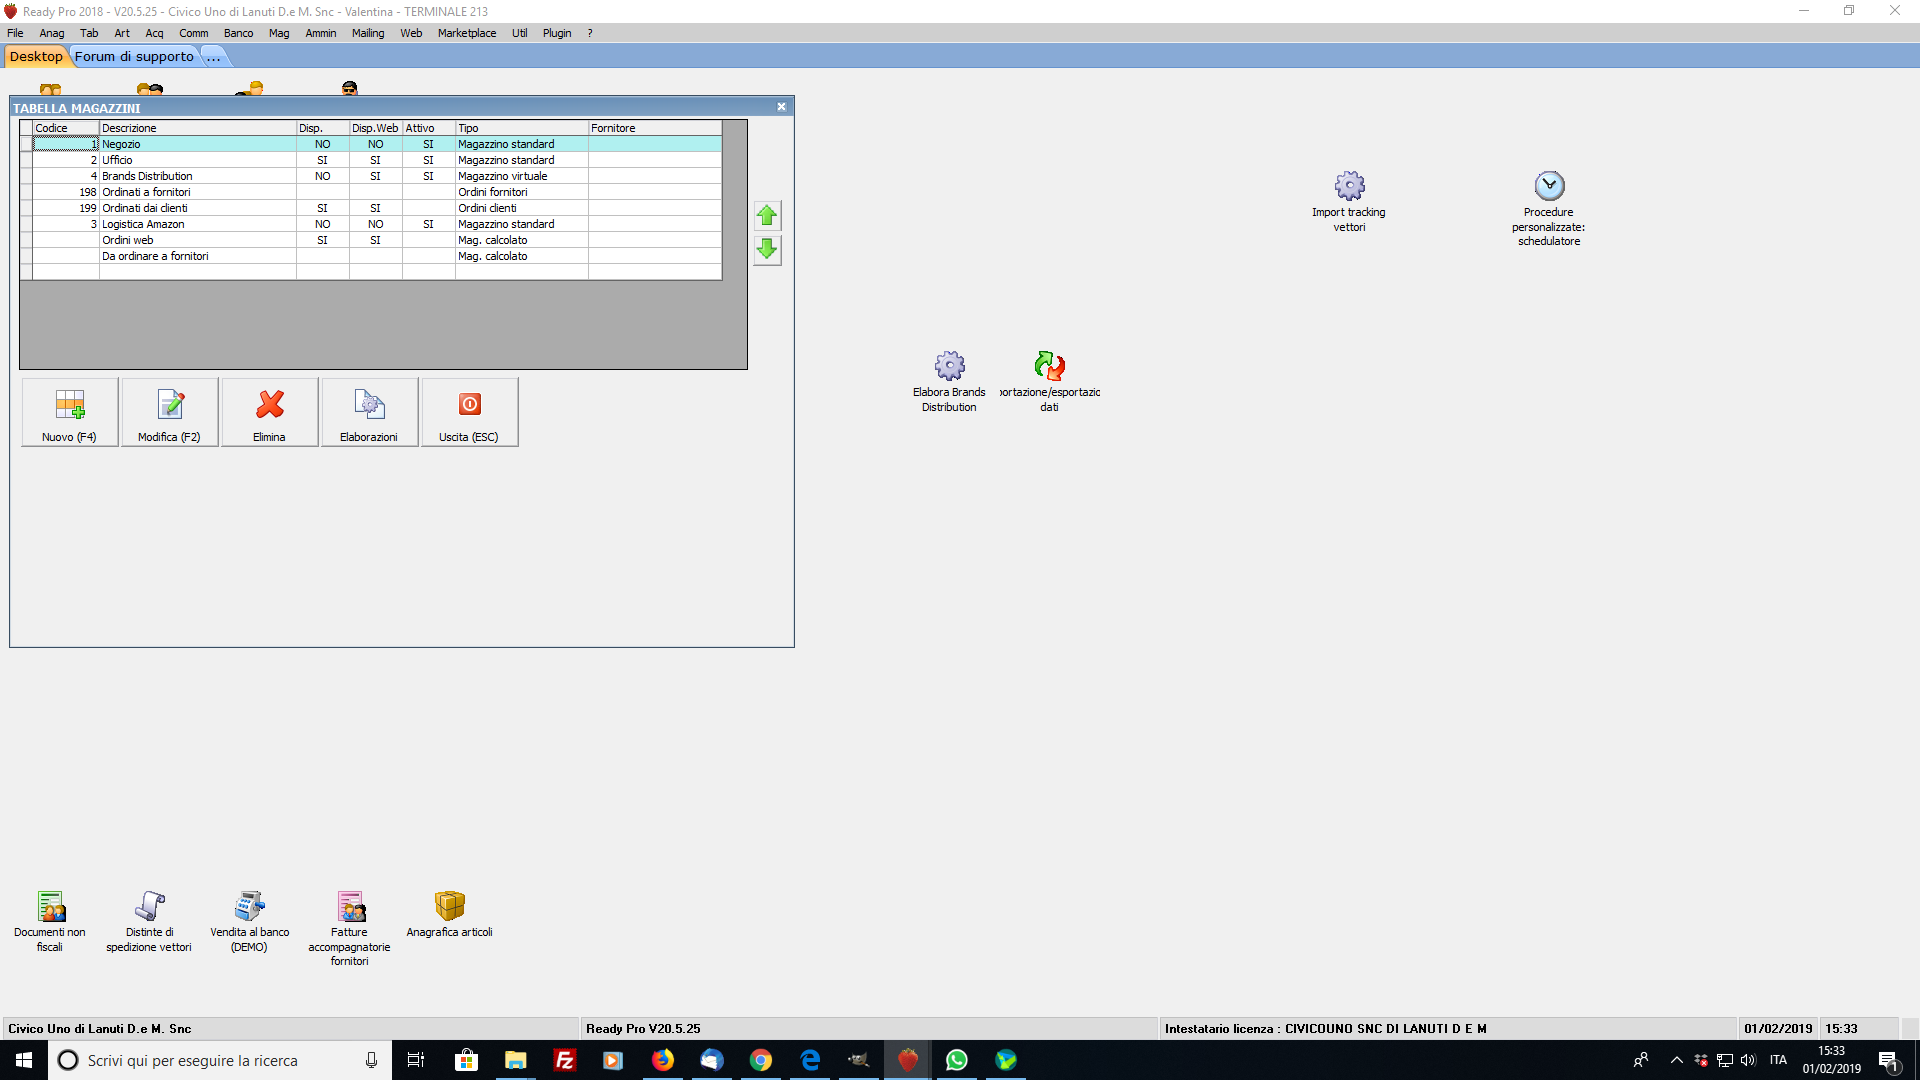
Task: Close the Tabella Magazzini panel
Action: (782, 106)
